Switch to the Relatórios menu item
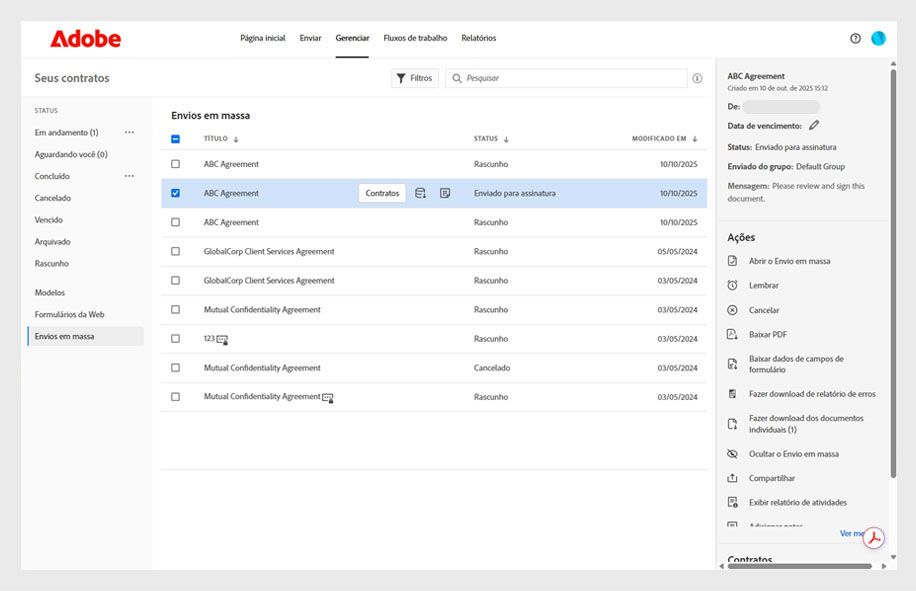The image size is (916, 591). [480, 38]
